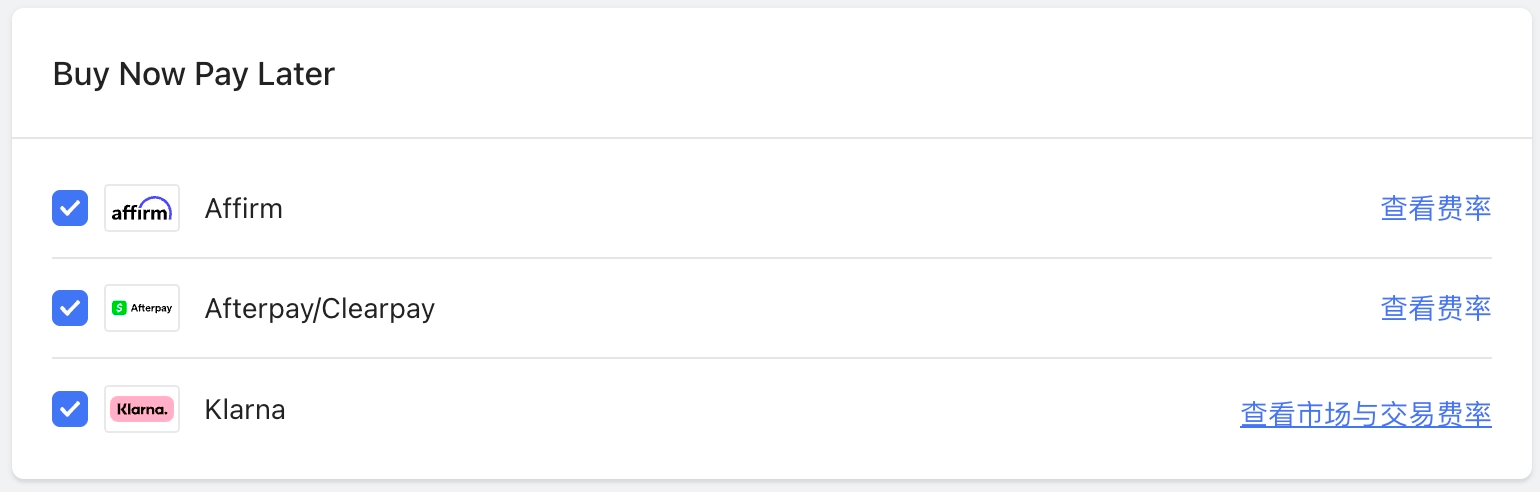The height and width of the screenshot is (492, 1540).
Task: Uncheck the Klarna checkbox
Action: tap(70, 409)
